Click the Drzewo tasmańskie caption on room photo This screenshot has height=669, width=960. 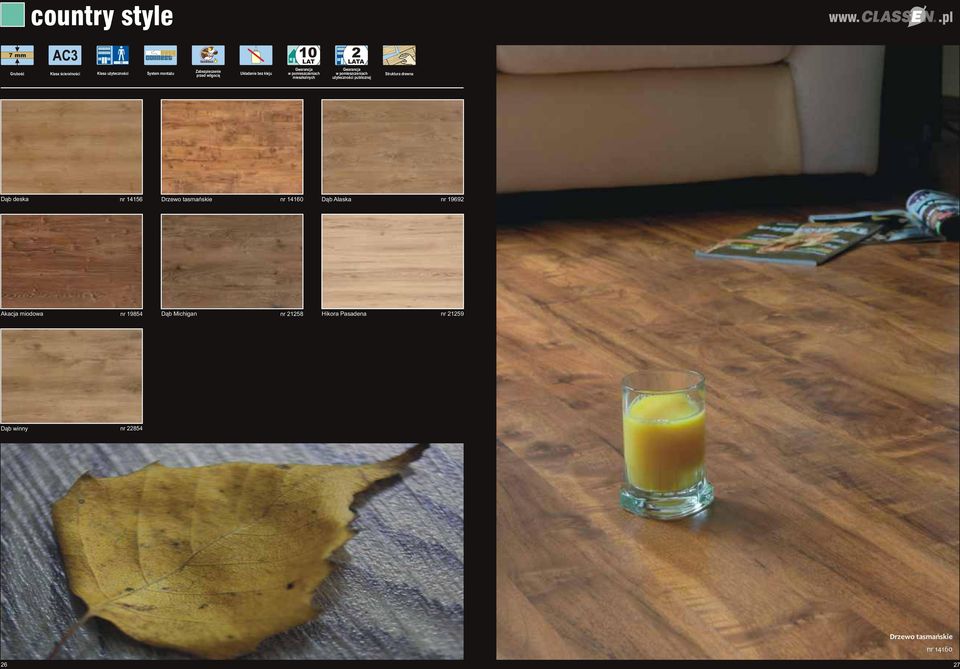[x=921, y=637]
